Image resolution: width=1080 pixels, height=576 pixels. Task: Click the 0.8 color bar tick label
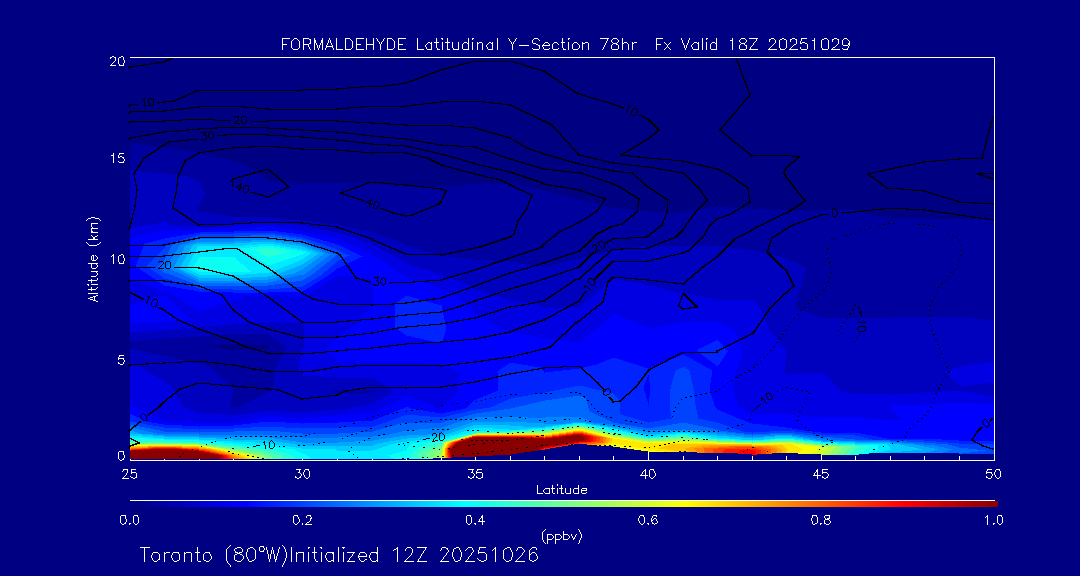821,520
